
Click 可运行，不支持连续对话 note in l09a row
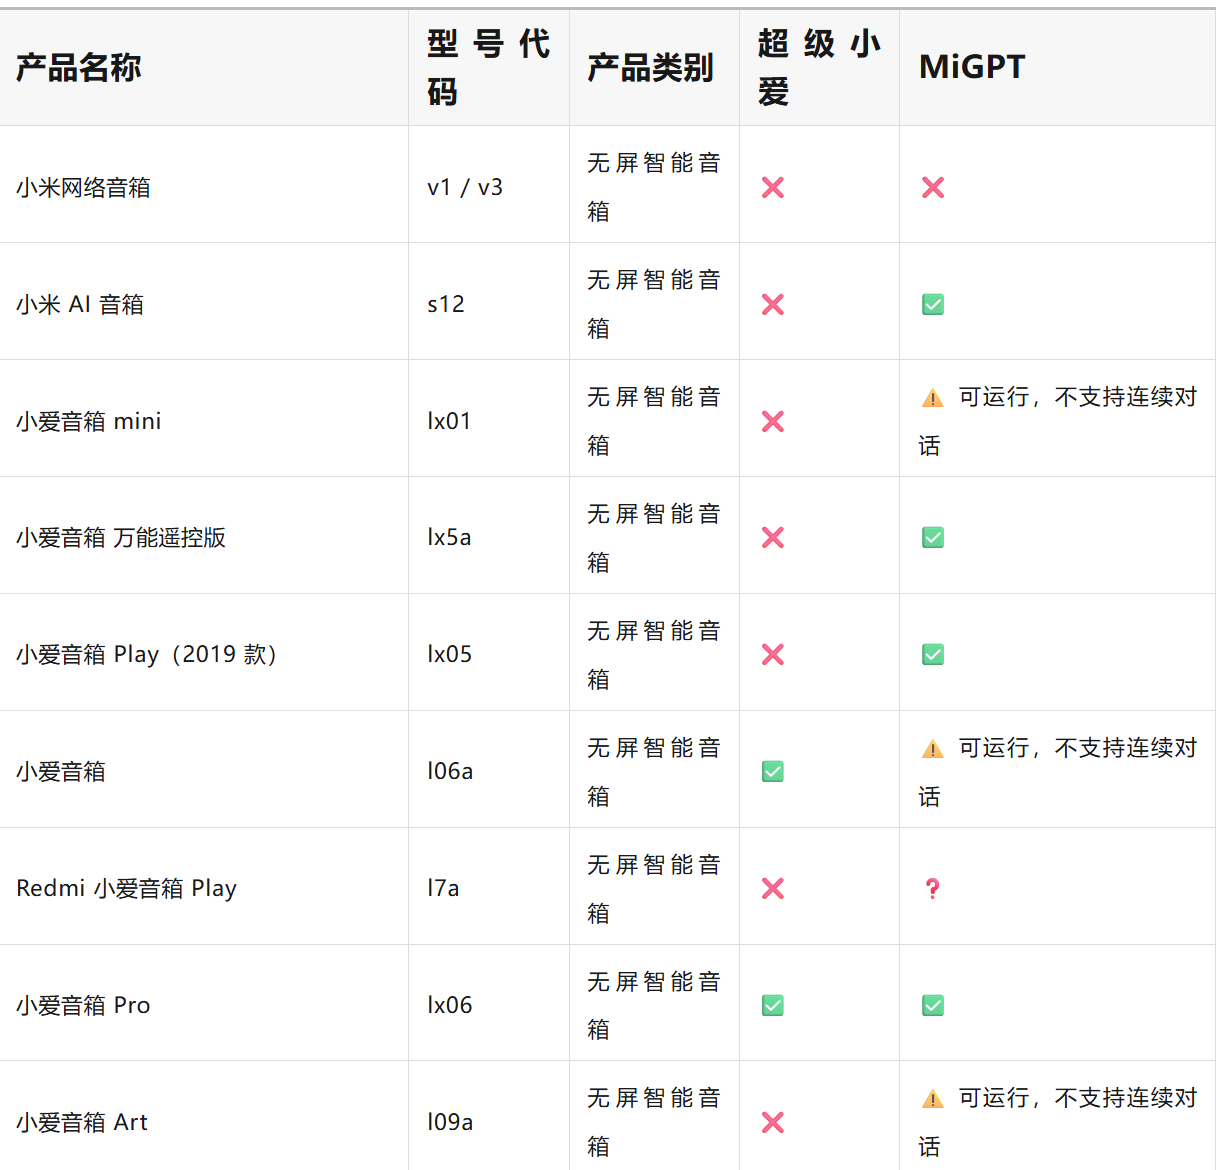1058,1122
